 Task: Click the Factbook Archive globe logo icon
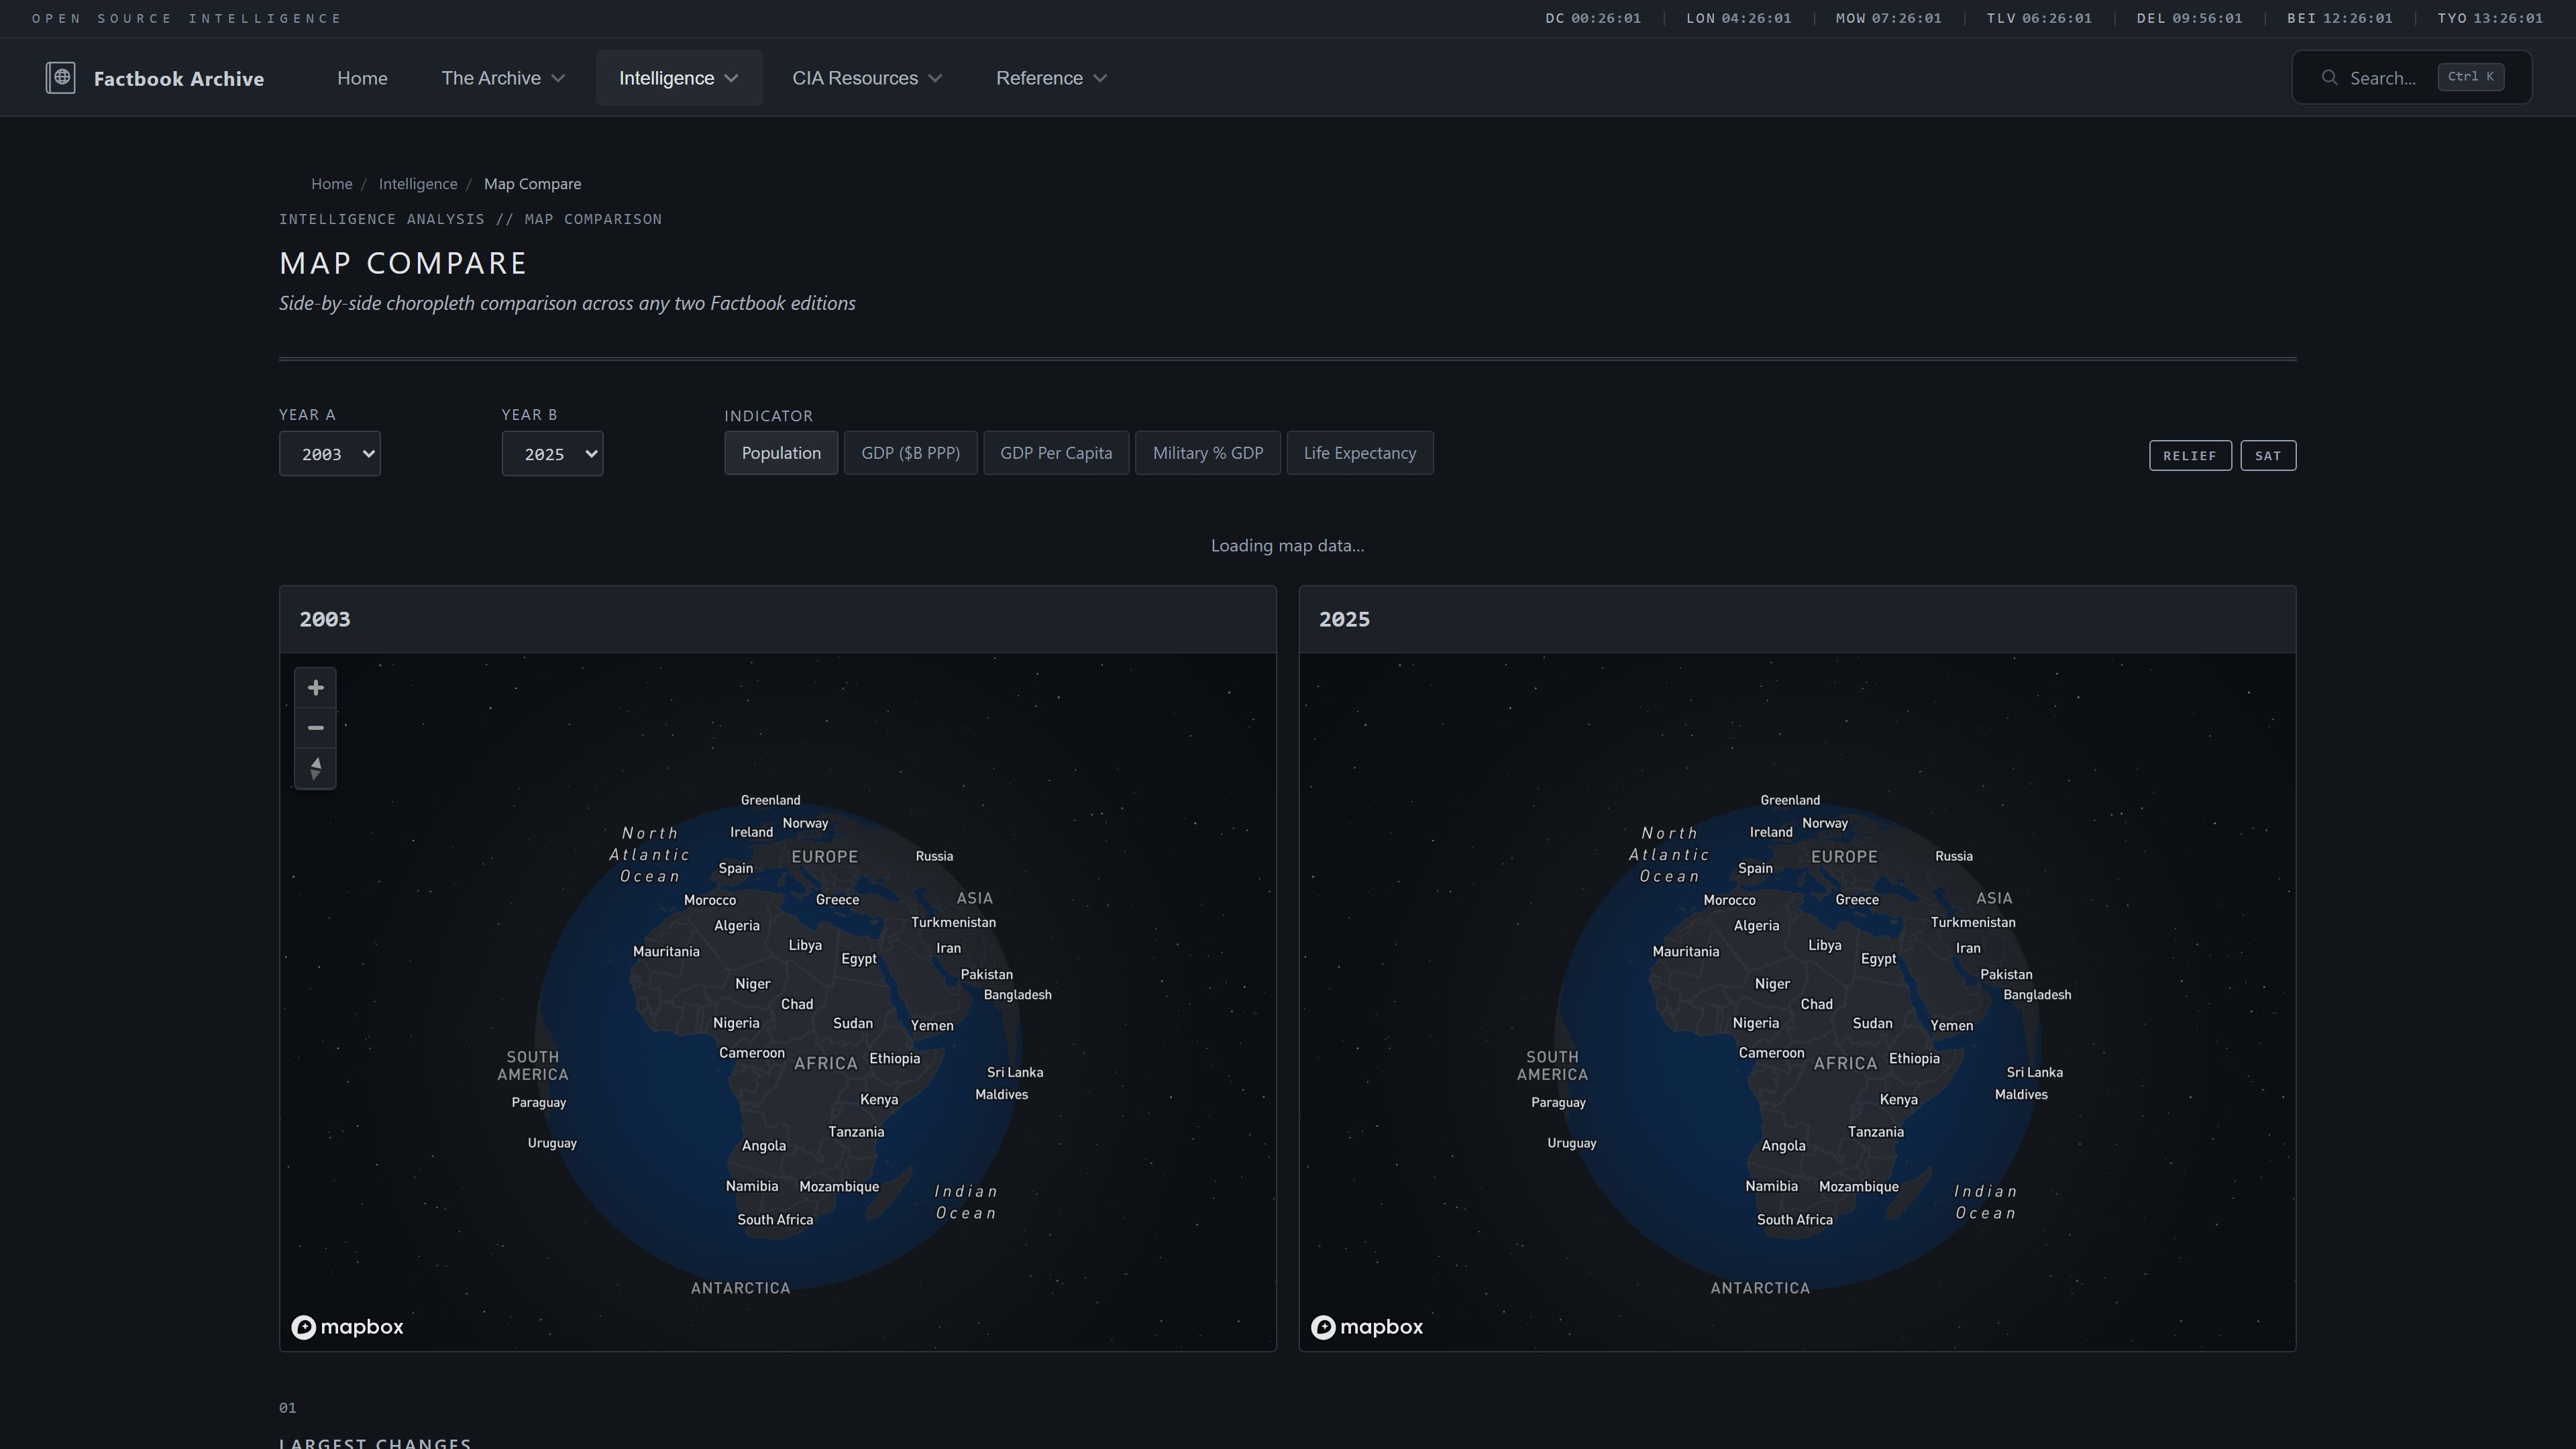click(x=61, y=78)
